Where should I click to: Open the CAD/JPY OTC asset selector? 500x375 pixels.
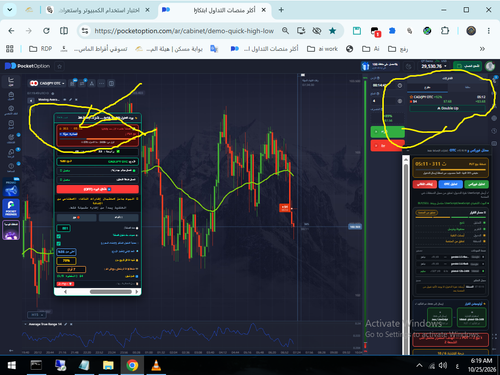[47, 83]
